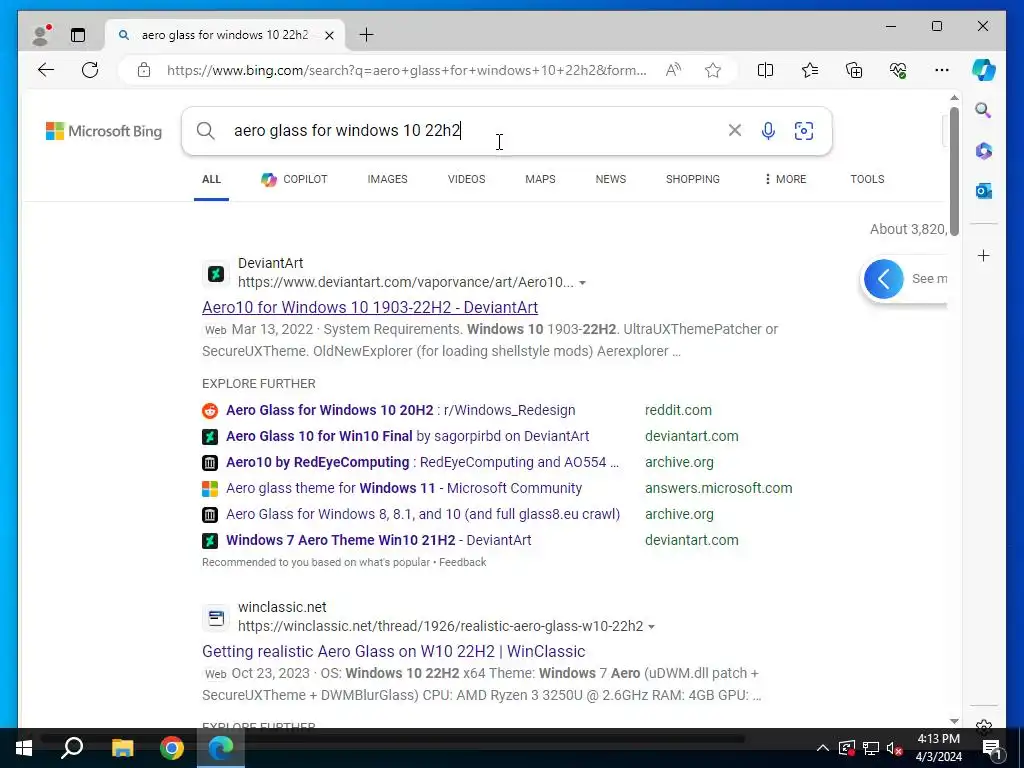Image resolution: width=1024 pixels, height=768 pixels.
Task: Click the blue See more arrow button
Action: coord(884,279)
